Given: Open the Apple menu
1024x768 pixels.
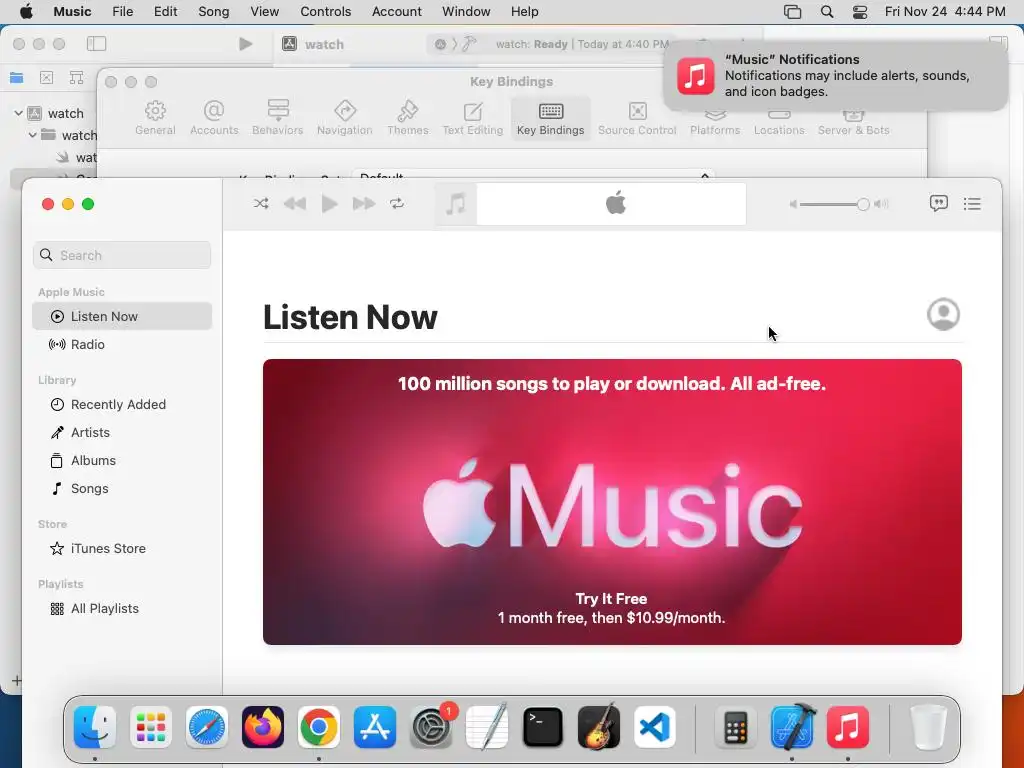Looking at the screenshot, I should point(26,11).
